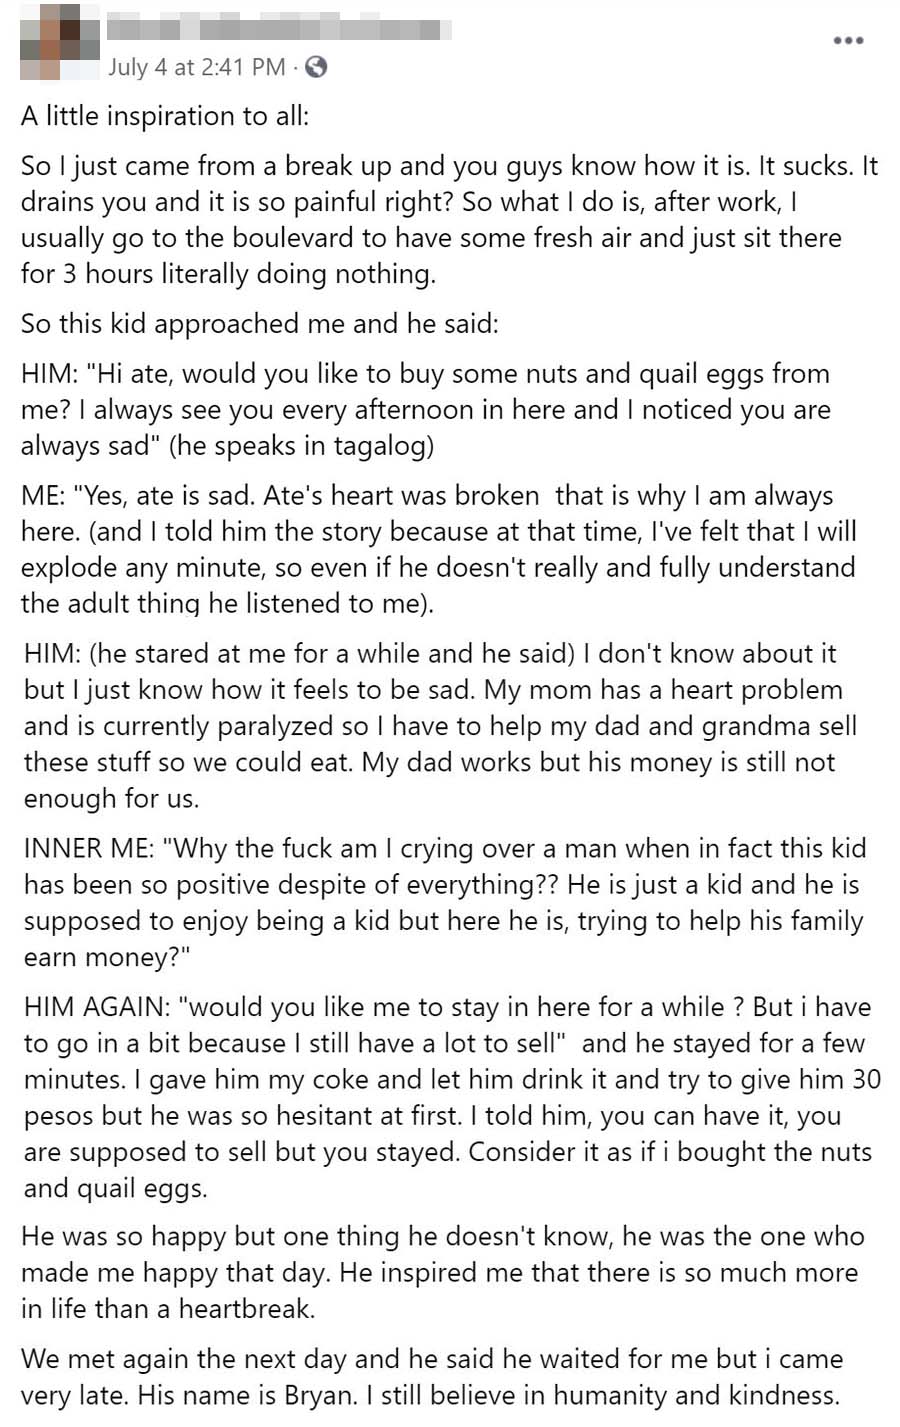The image size is (900, 1427).
Task: Click the final "We met again" paragraph
Action: click(x=431, y=1377)
